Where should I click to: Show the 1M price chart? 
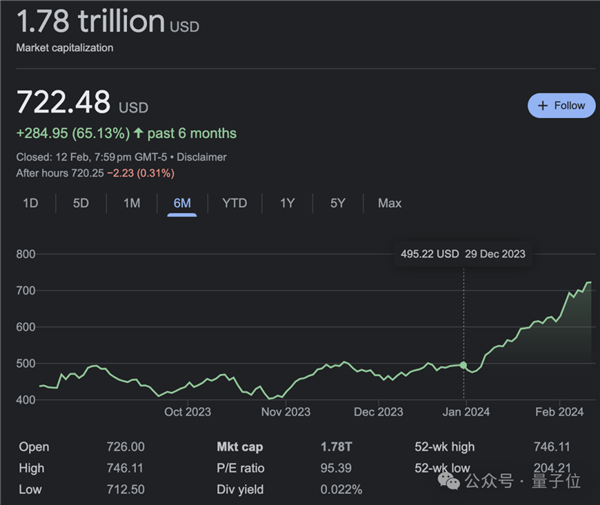point(132,203)
